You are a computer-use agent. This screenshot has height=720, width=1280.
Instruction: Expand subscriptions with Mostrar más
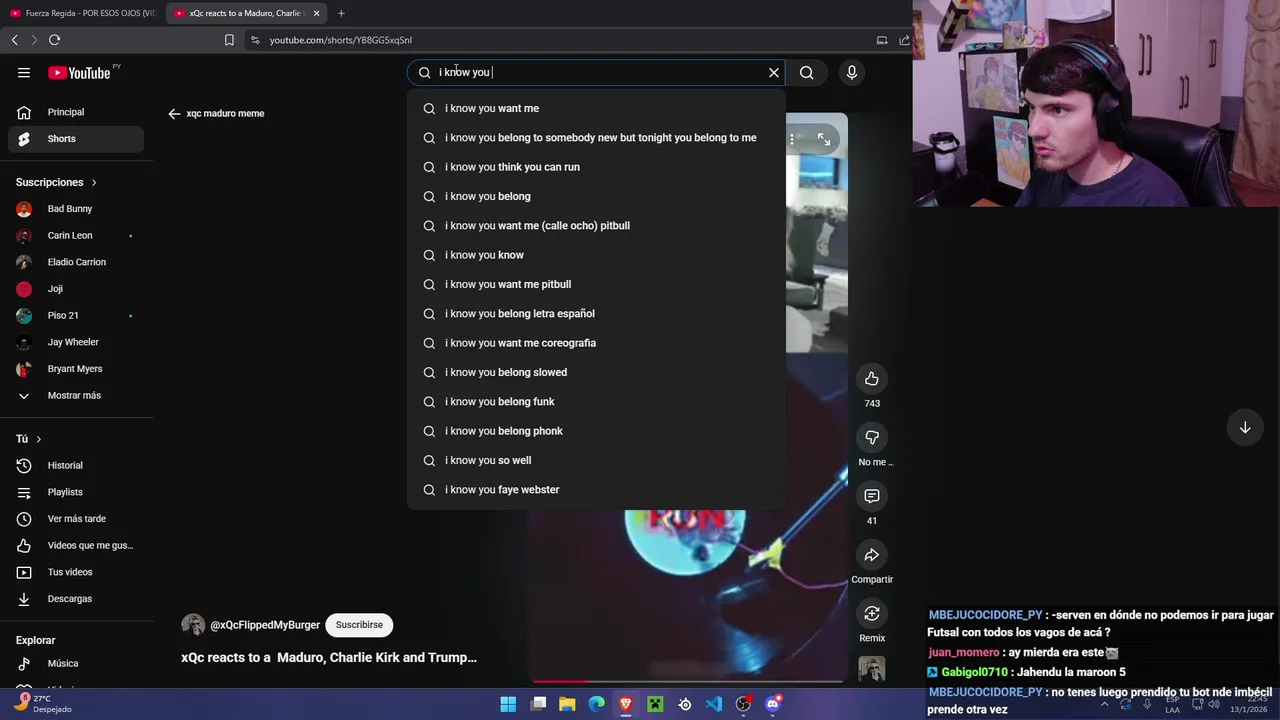[76, 395]
